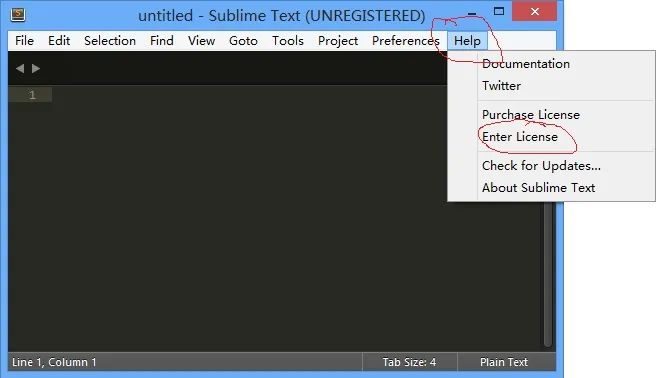The width and height of the screenshot is (657, 378).
Task: Close the open Help menu
Action: click(x=467, y=41)
